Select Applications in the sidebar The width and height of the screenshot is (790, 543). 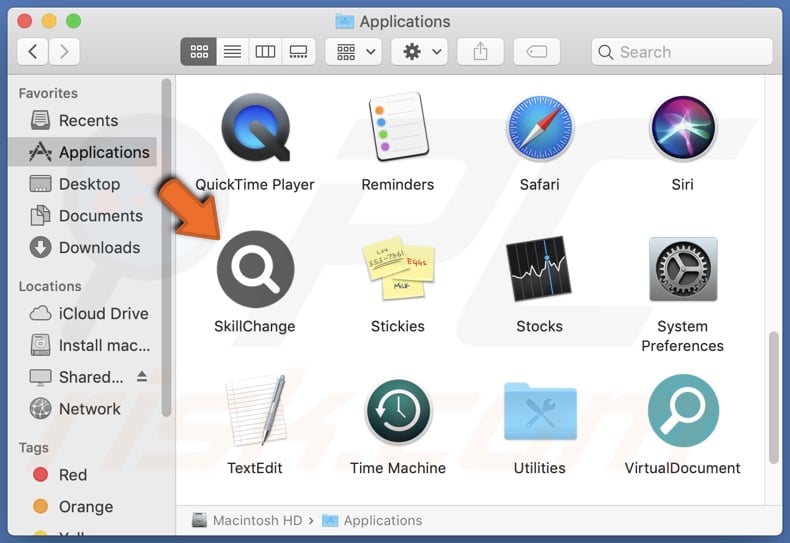(83, 152)
